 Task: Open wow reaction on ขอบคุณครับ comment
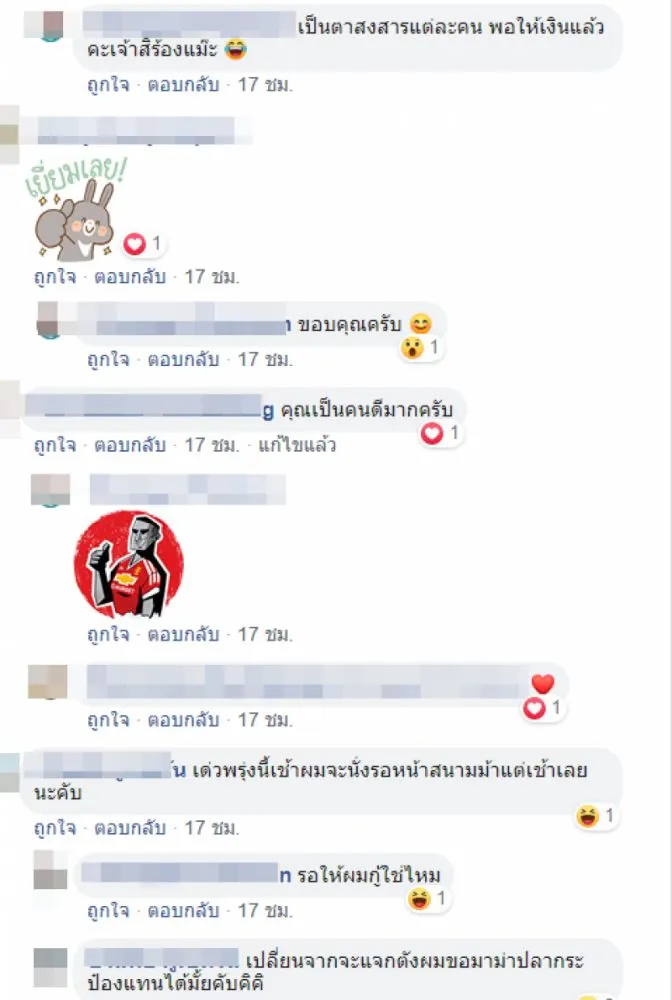pos(421,348)
